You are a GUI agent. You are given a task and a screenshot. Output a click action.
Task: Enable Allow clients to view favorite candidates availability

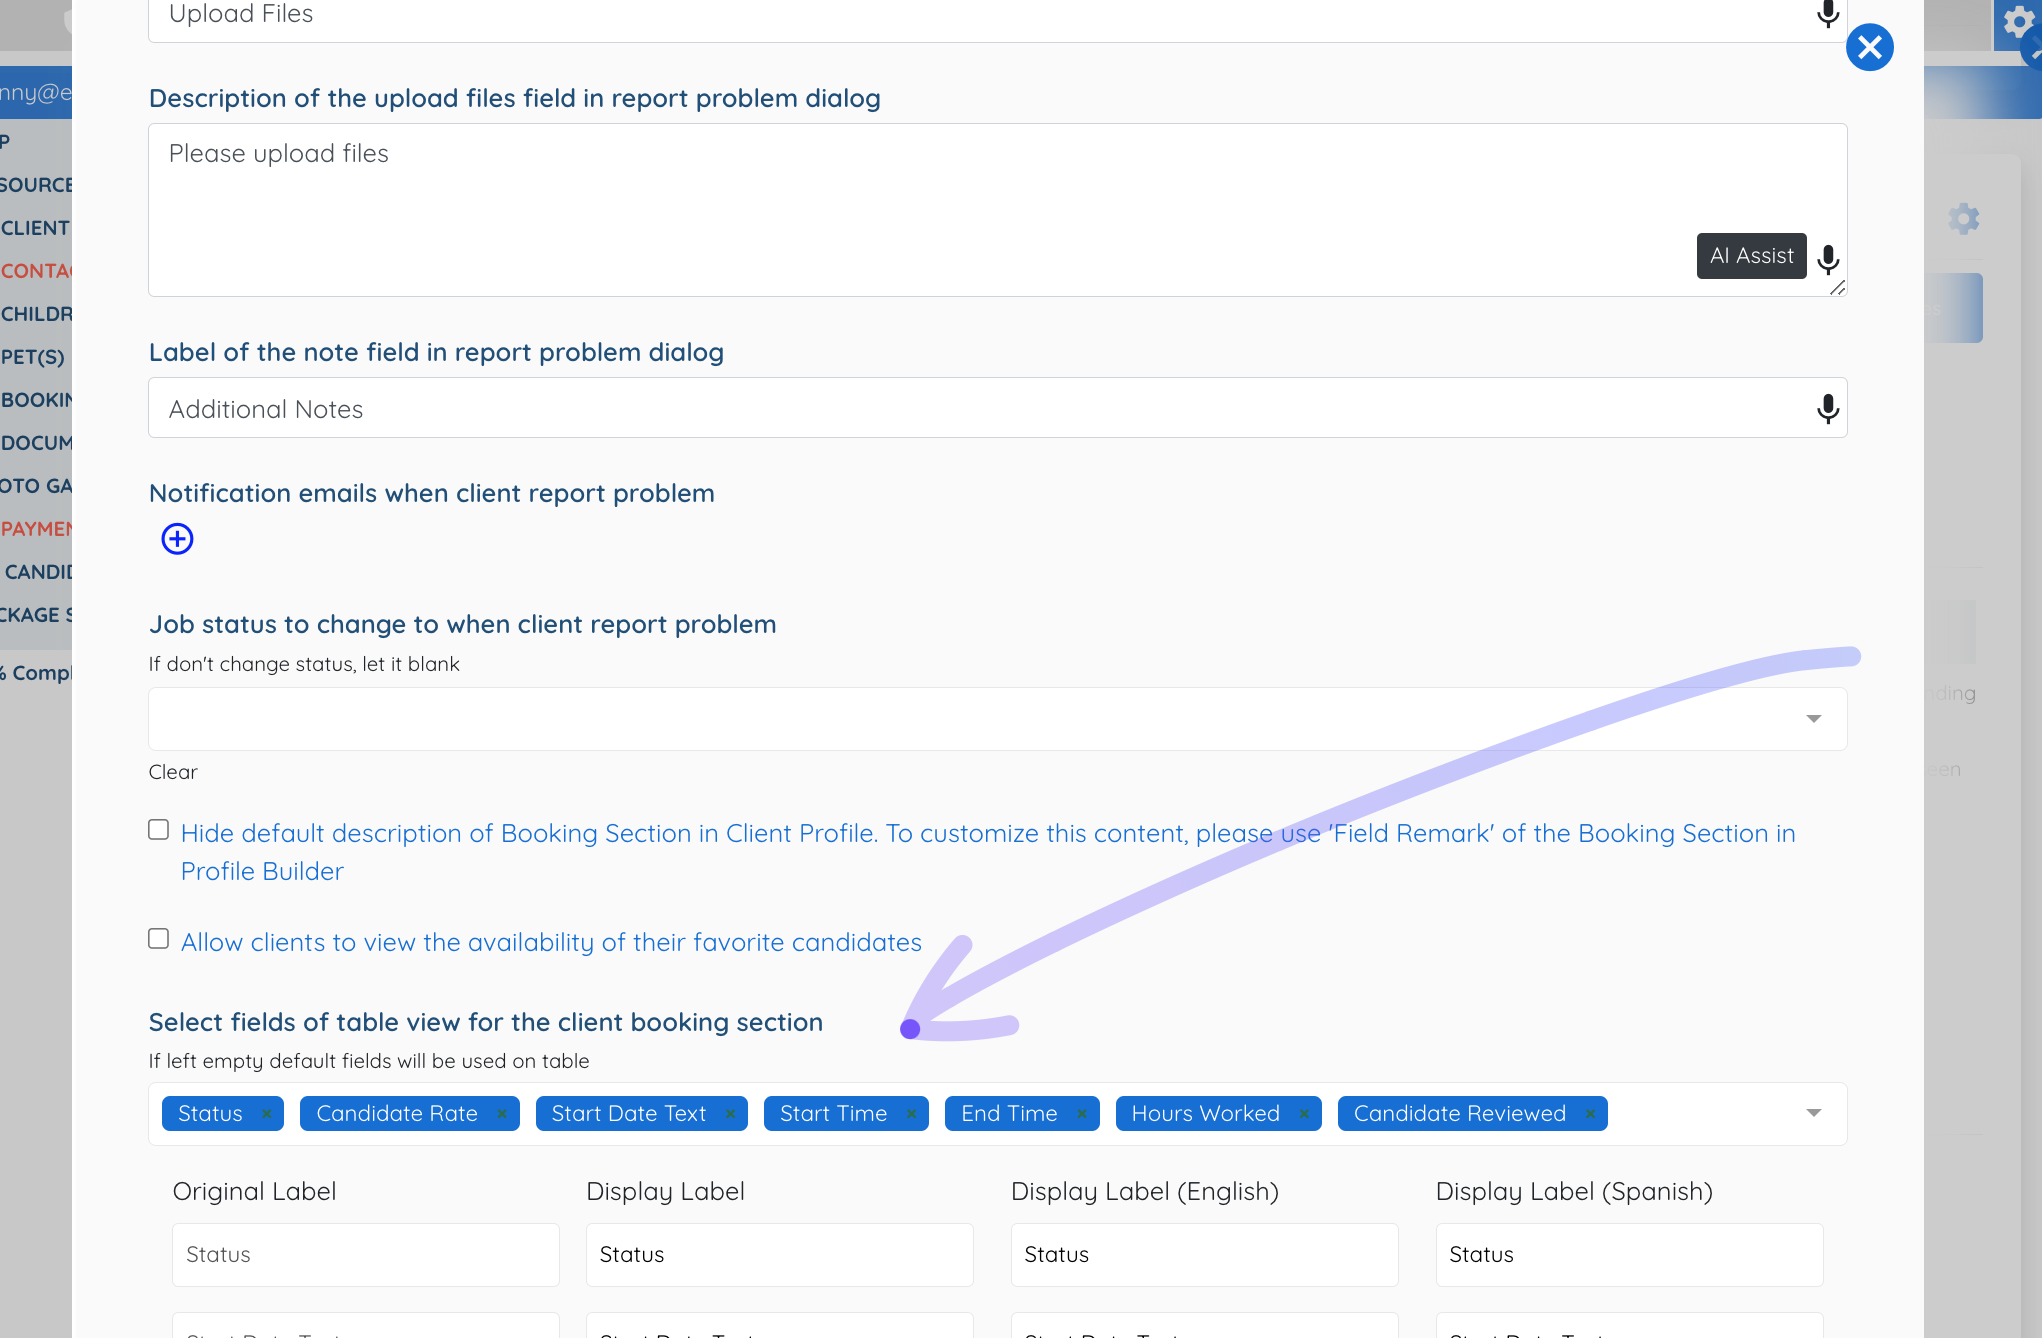point(158,939)
